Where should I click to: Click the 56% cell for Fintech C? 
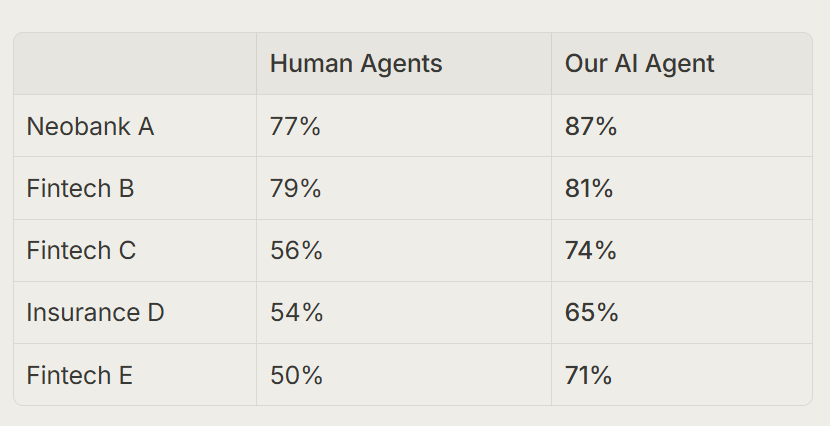coord(404,250)
